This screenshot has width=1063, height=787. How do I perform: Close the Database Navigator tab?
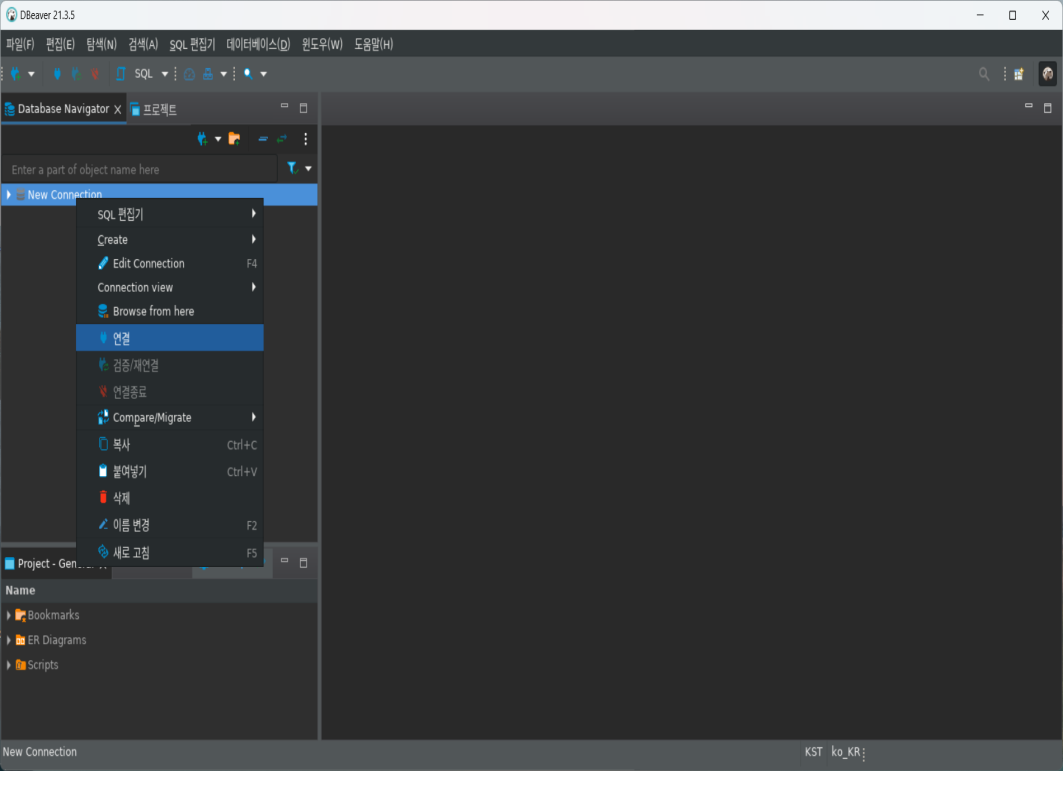coord(117,109)
